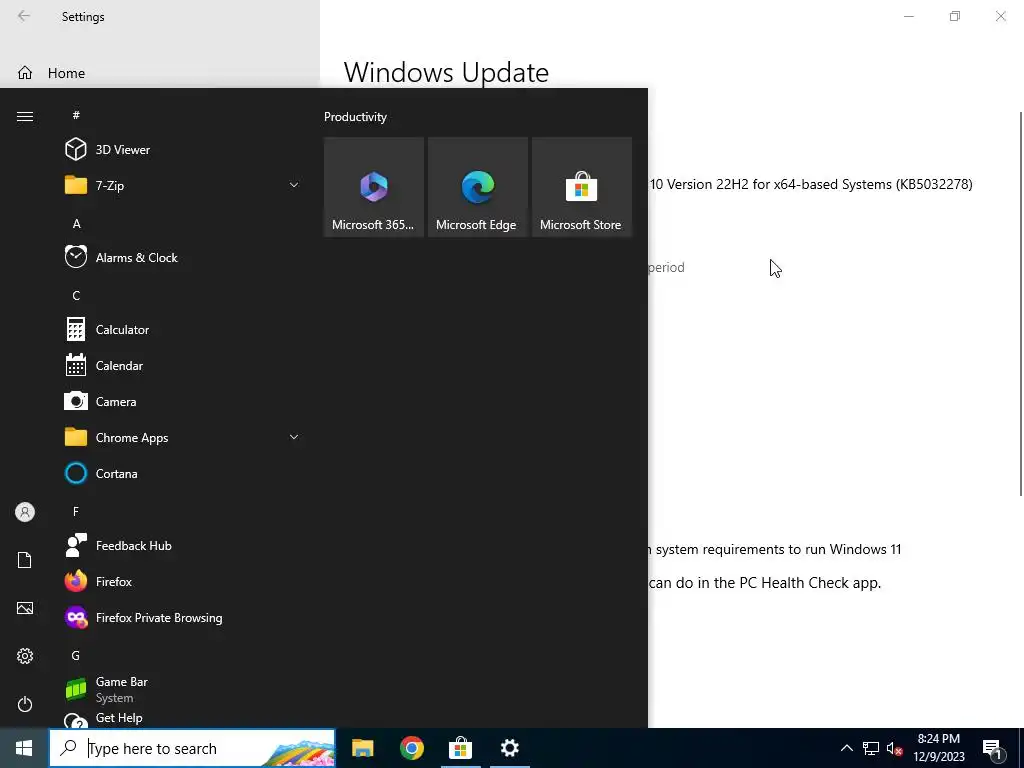The image size is (1024, 768).
Task: Click the C letter header
Action: pos(76,296)
